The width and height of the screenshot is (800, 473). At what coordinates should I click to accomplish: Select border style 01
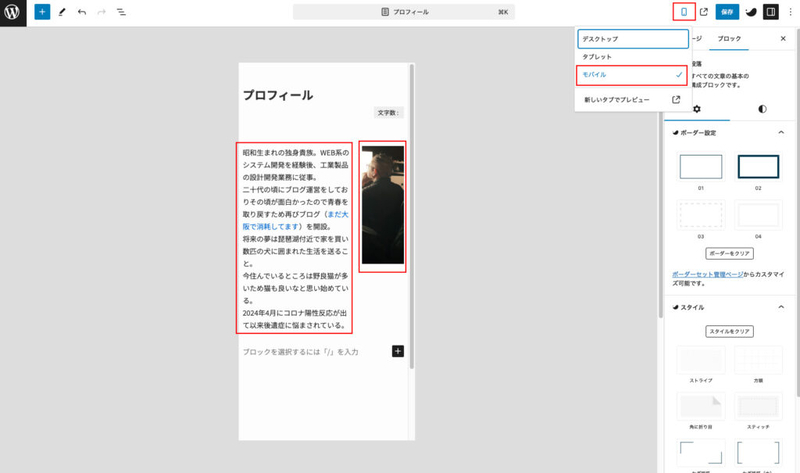(701, 167)
